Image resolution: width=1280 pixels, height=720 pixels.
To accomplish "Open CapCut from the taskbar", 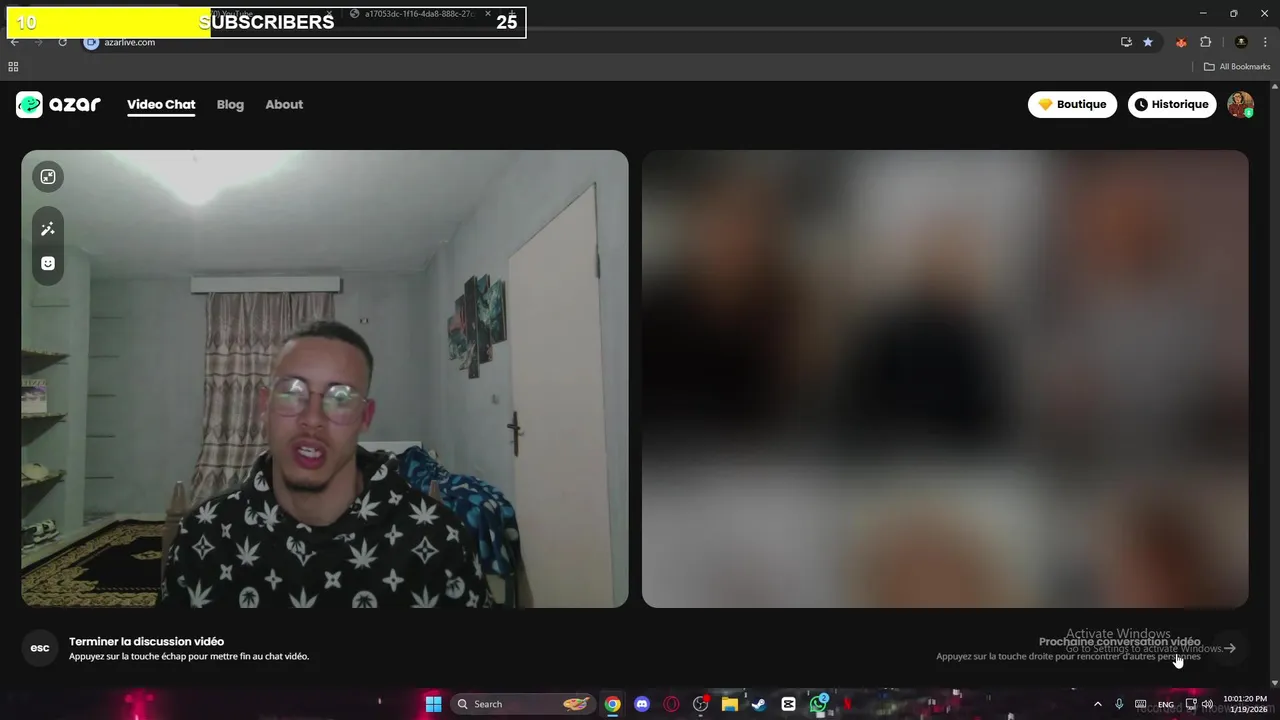I will 788,704.
